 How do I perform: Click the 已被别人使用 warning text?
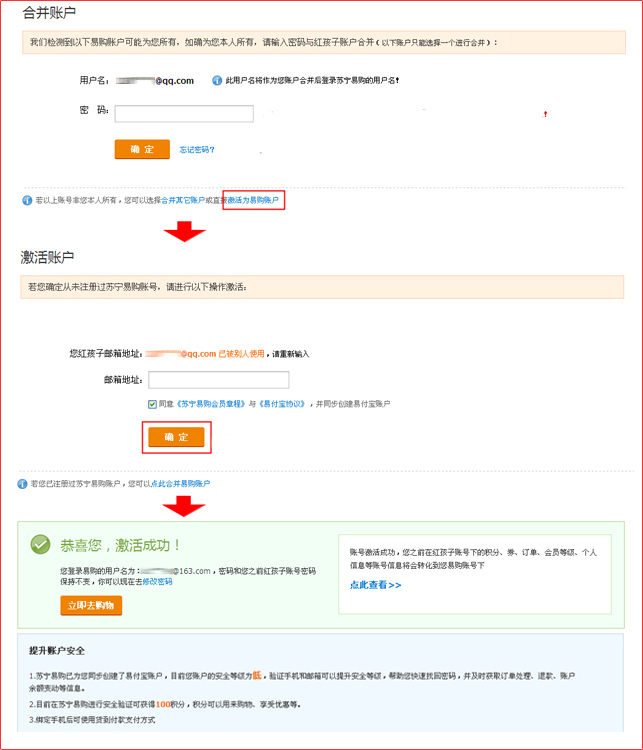241,354
